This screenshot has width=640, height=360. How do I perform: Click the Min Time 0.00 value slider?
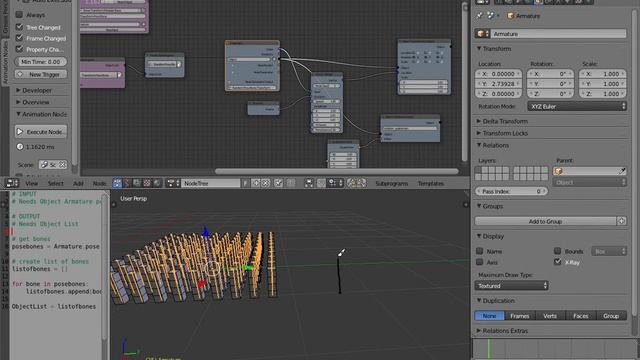pos(41,62)
